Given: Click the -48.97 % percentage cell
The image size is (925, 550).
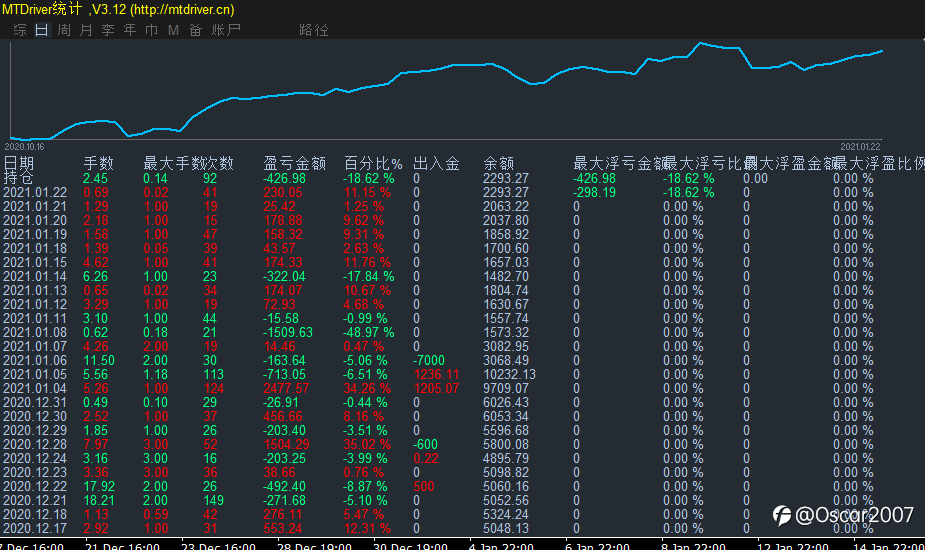Looking at the screenshot, I should click(369, 332).
